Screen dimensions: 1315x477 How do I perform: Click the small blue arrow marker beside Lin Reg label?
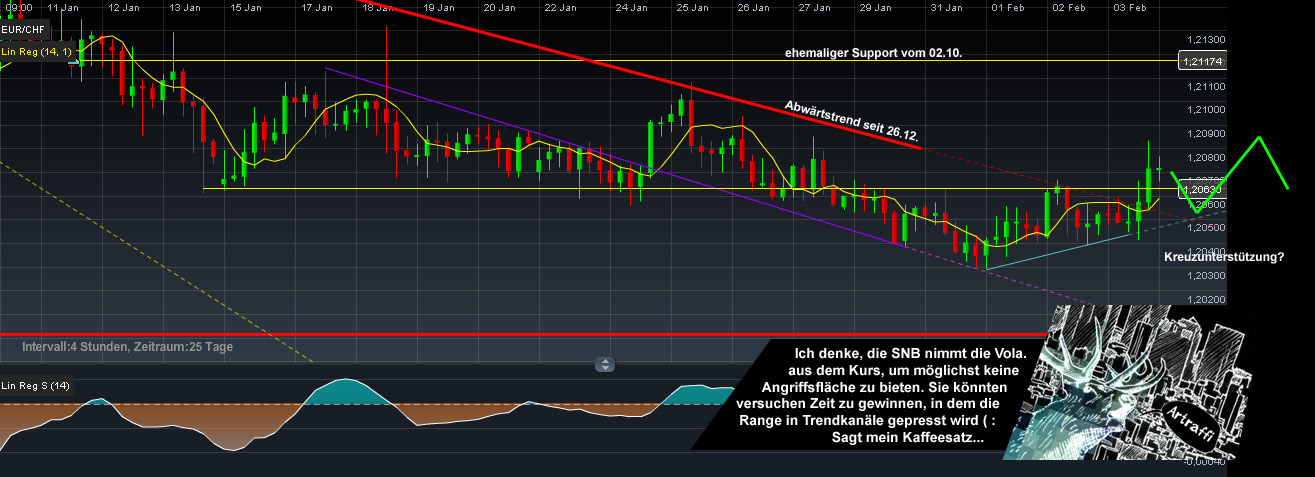click(76, 63)
